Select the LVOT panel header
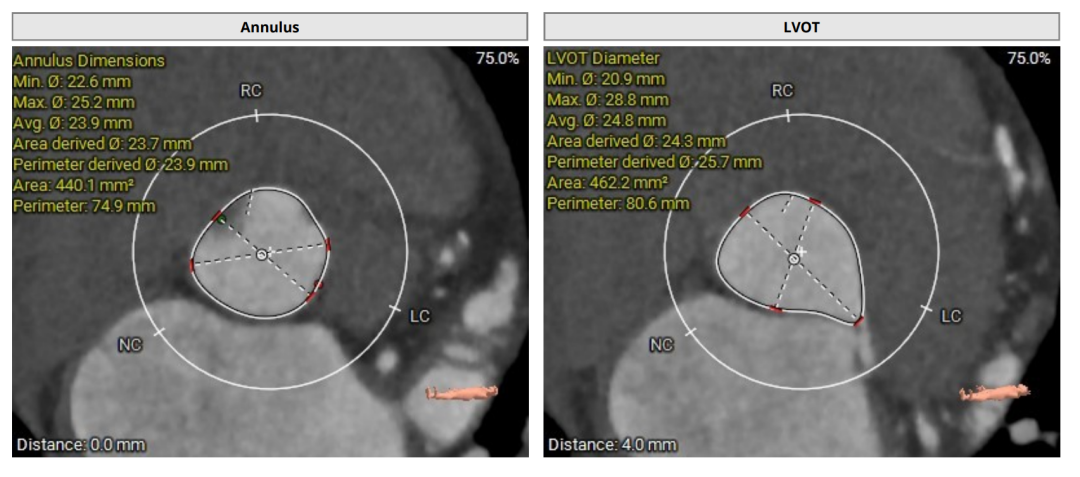Screen dimensions: 1080x477 pyautogui.click(x=802, y=27)
